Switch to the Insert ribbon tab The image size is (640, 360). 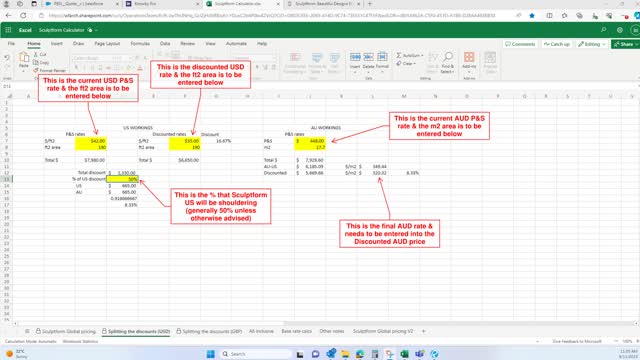[57, 43]
